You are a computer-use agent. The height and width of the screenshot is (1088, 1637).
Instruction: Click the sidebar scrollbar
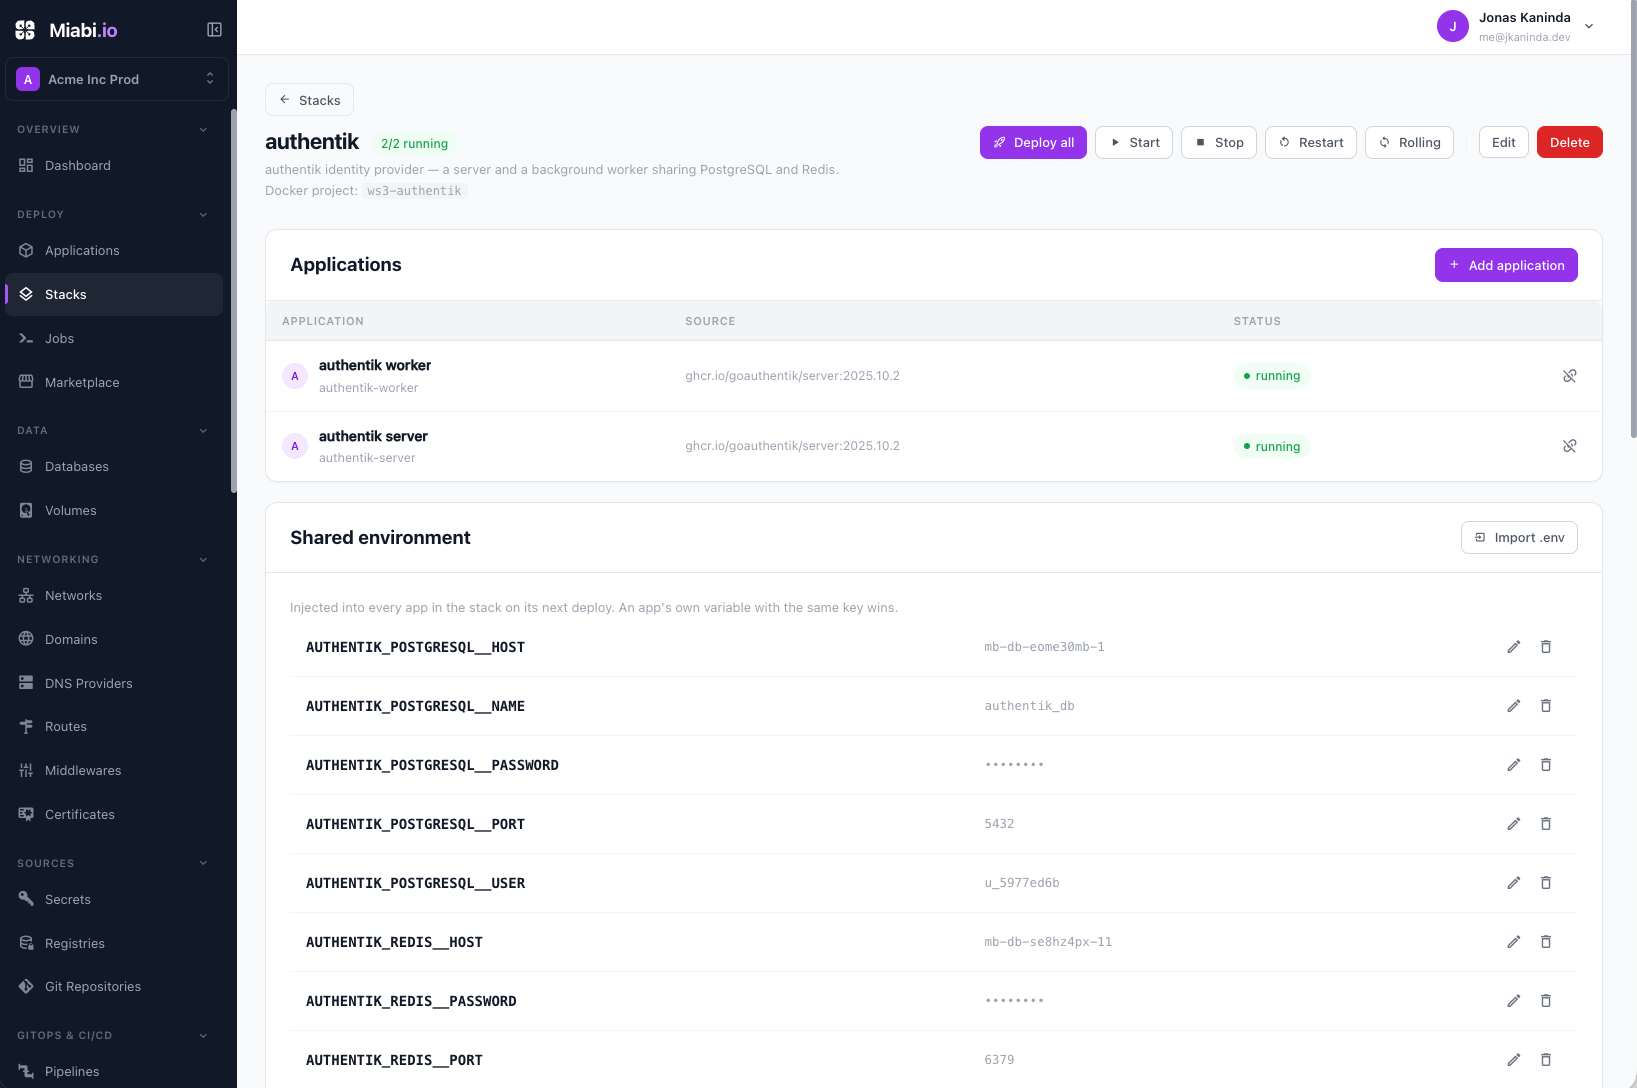pos(234,300)
